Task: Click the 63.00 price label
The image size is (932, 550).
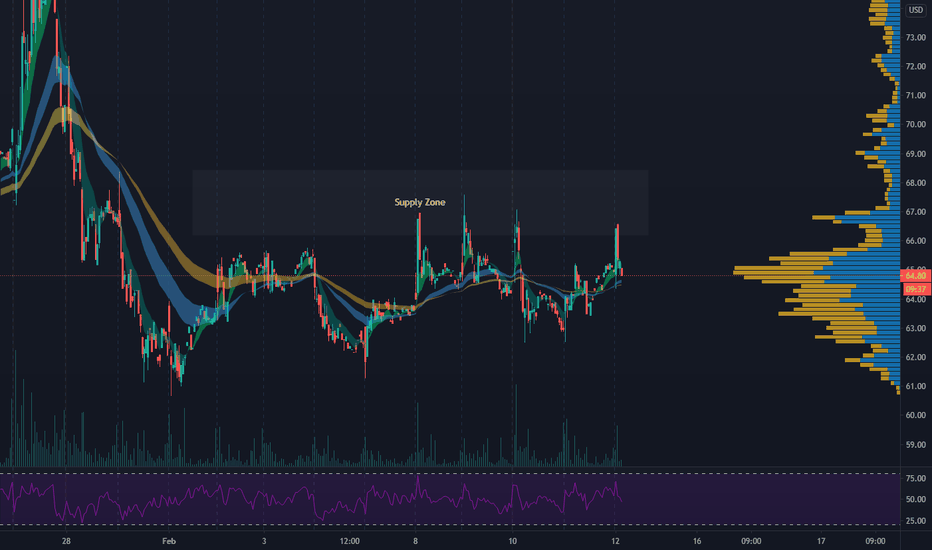Action: point(916,328)
